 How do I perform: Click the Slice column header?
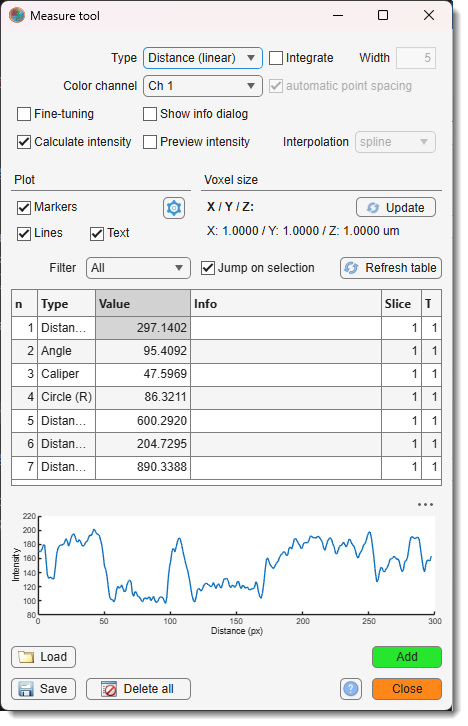(401, 304)
